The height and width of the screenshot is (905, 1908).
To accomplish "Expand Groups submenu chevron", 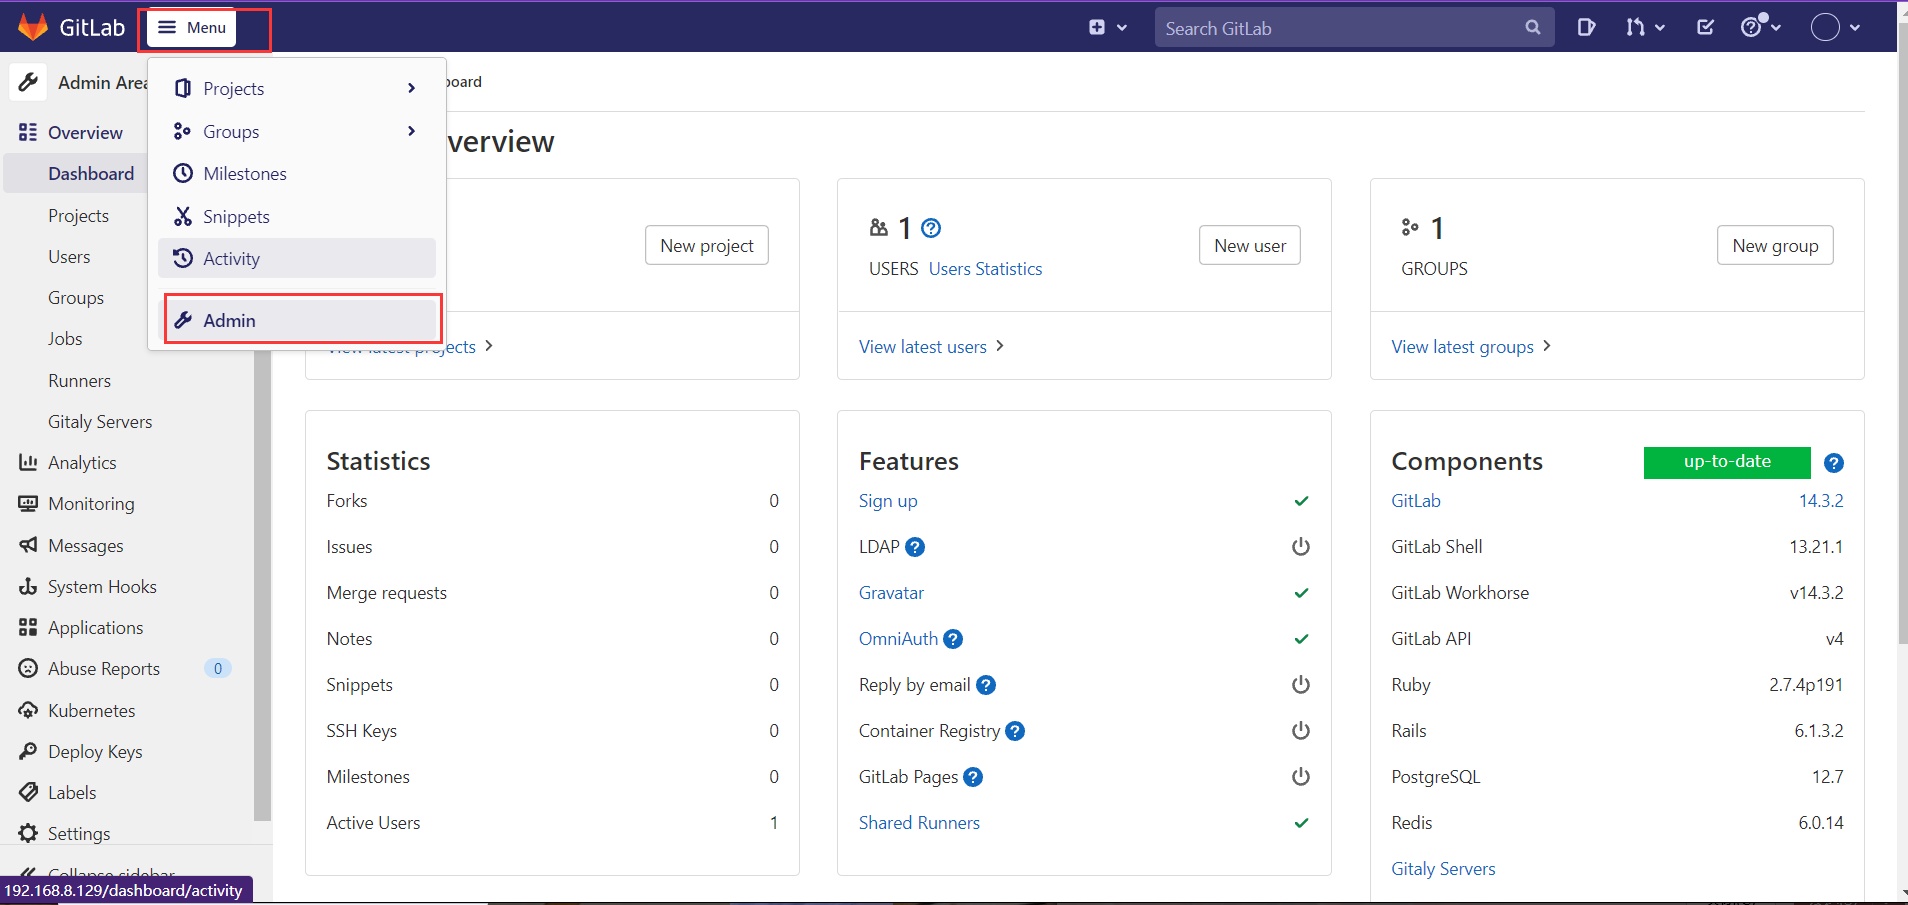I will click(411, 131).
